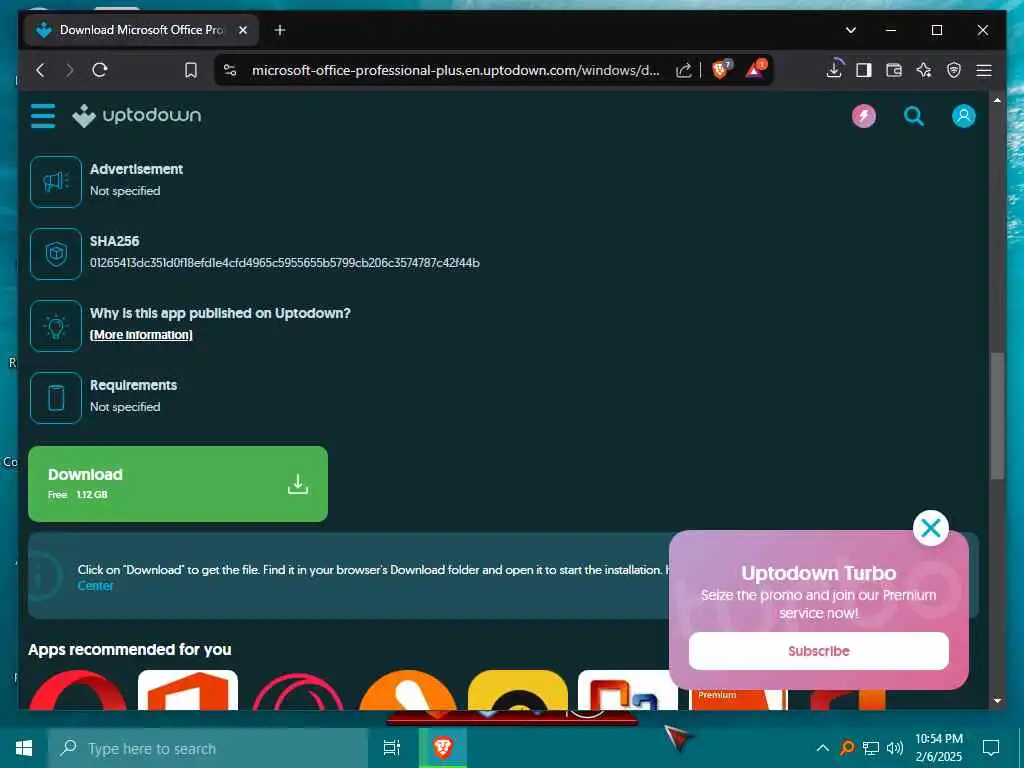Open Uptodown Turbo lightning icon
This screenshot has width=1024, height=768.
click(x=863, y=116)
